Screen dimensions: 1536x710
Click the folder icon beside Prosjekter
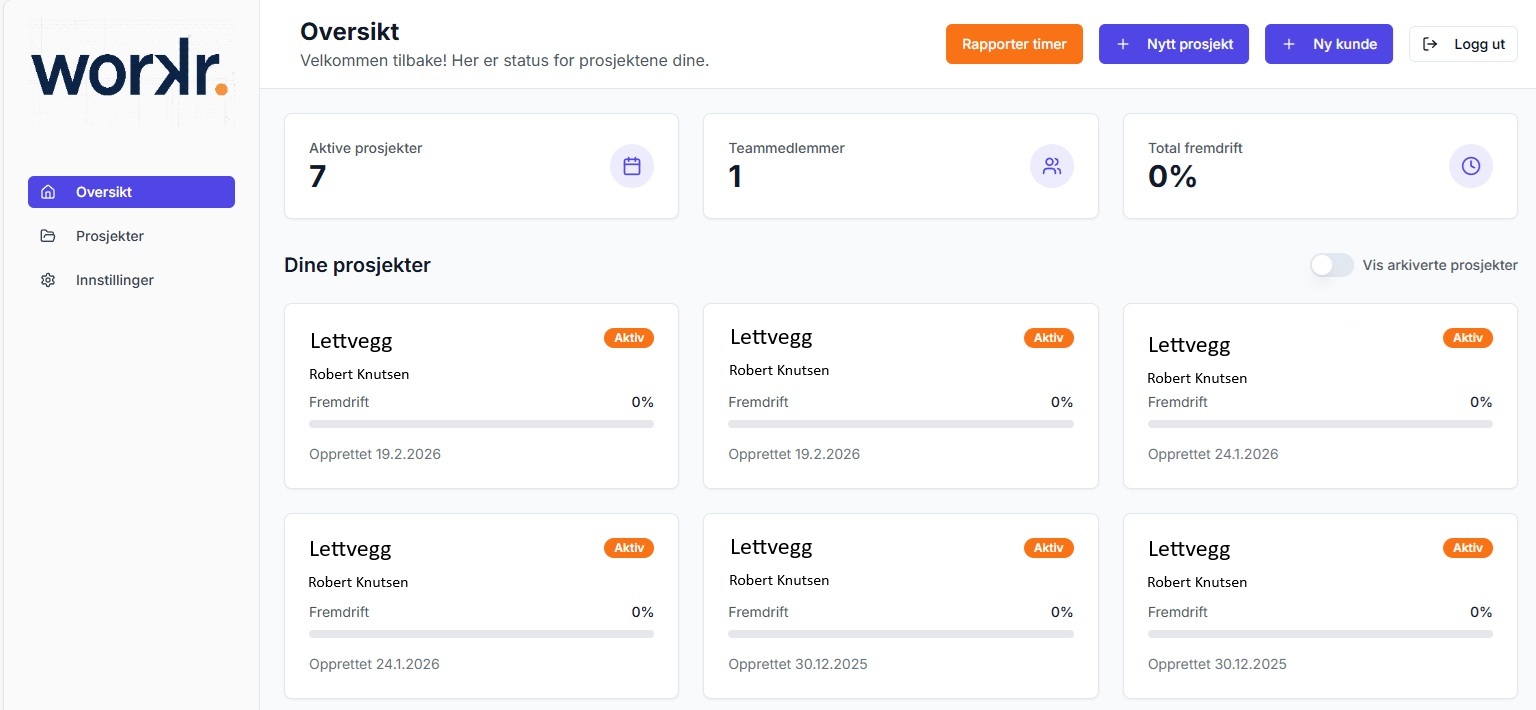(48, 236)
